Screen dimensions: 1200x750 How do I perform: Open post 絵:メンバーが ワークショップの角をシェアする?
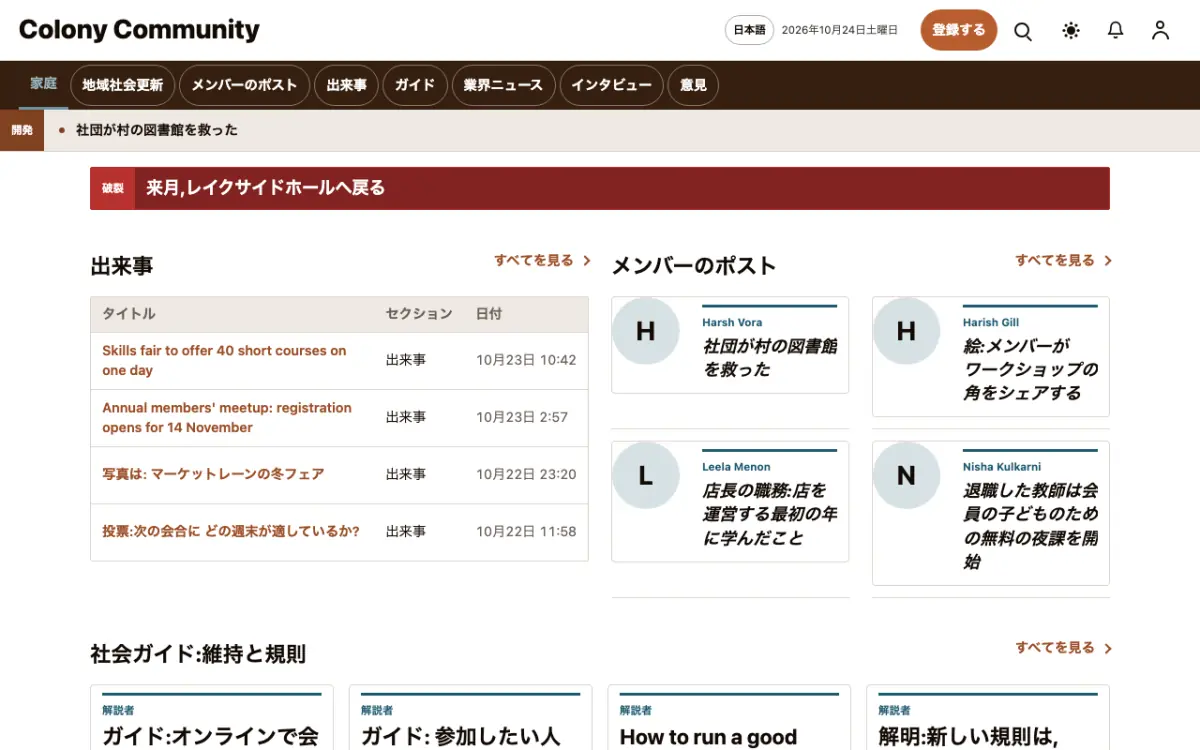coord(1030,369)
